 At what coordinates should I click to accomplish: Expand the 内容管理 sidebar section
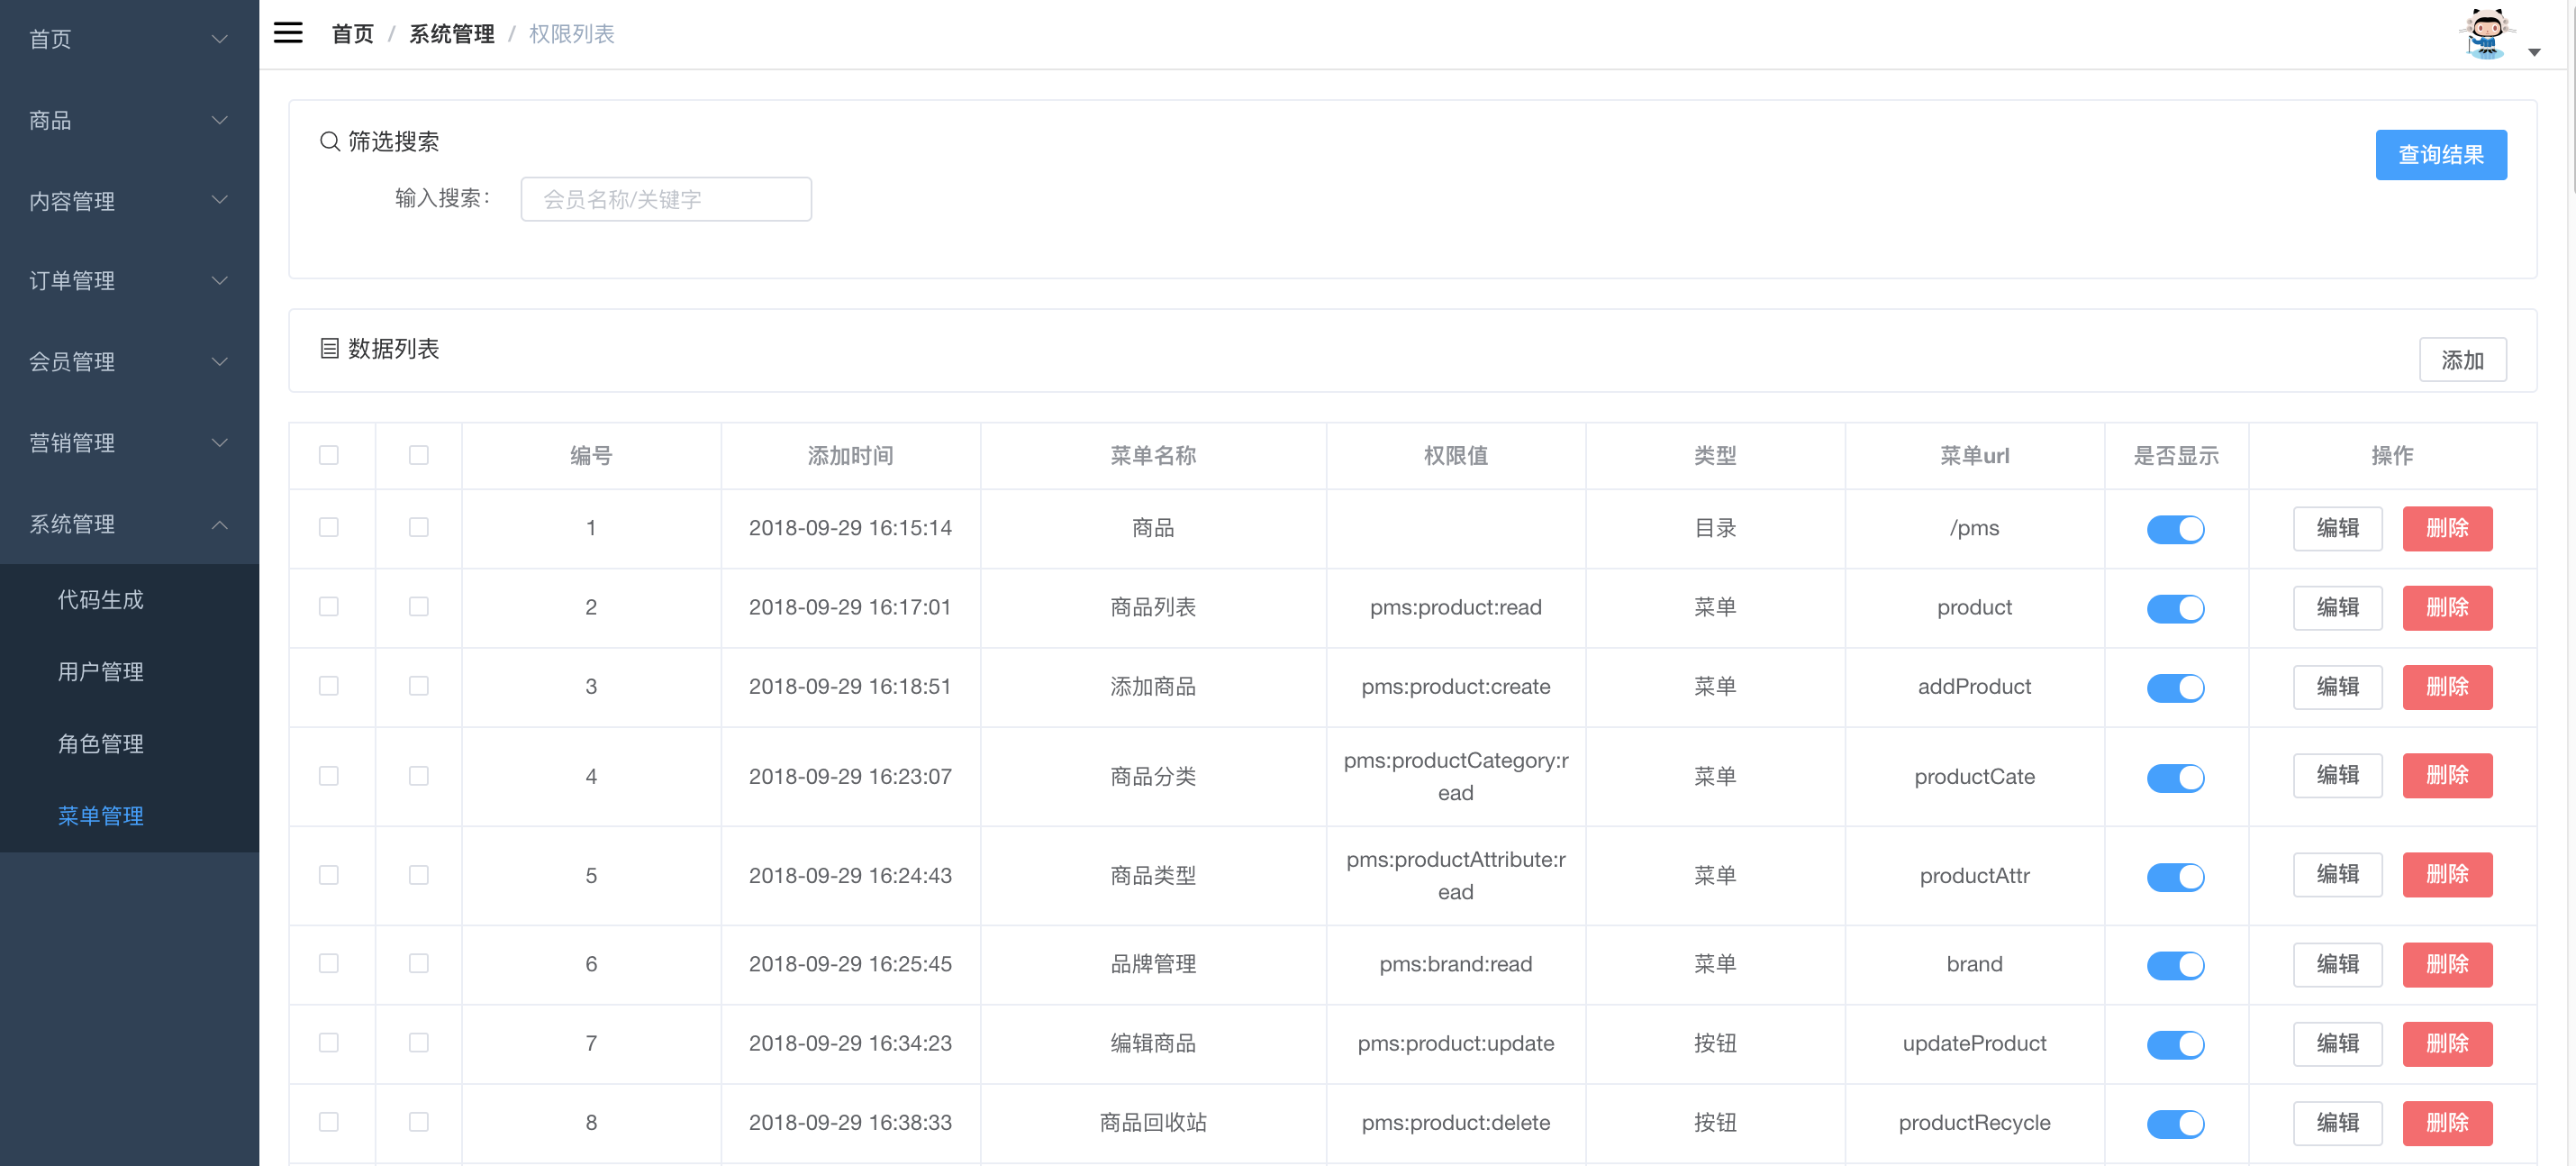pyautogui.click(x=128, y=201)
